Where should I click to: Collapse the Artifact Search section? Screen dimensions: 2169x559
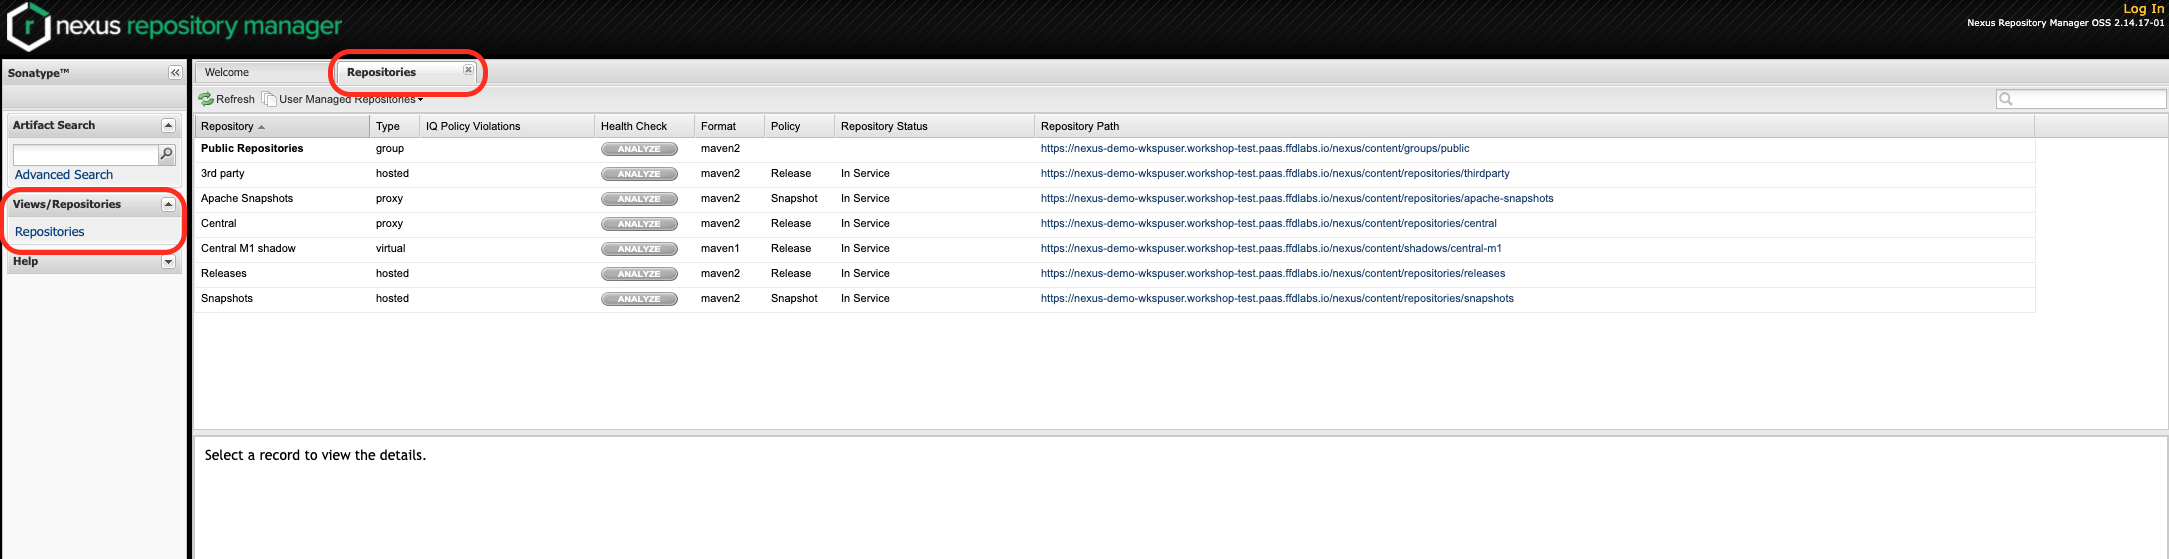point(168,125)
